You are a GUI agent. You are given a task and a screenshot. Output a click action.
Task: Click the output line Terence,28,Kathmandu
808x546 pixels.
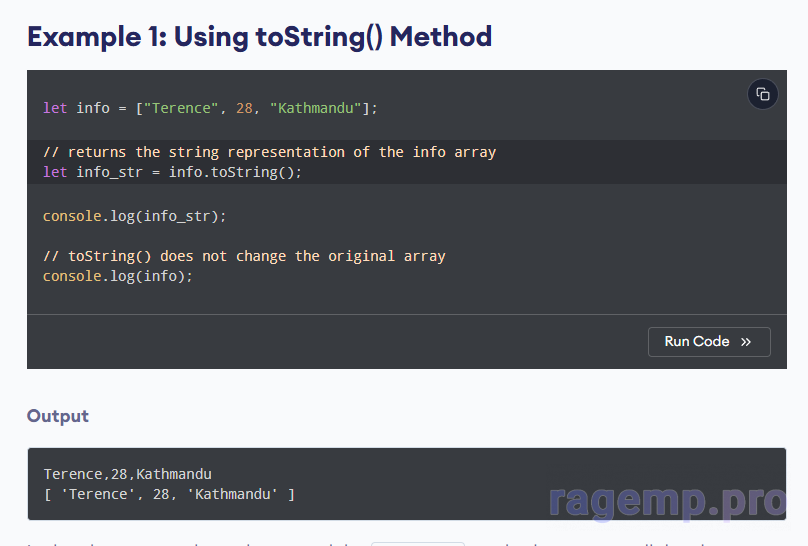click(x=127, y=474)
